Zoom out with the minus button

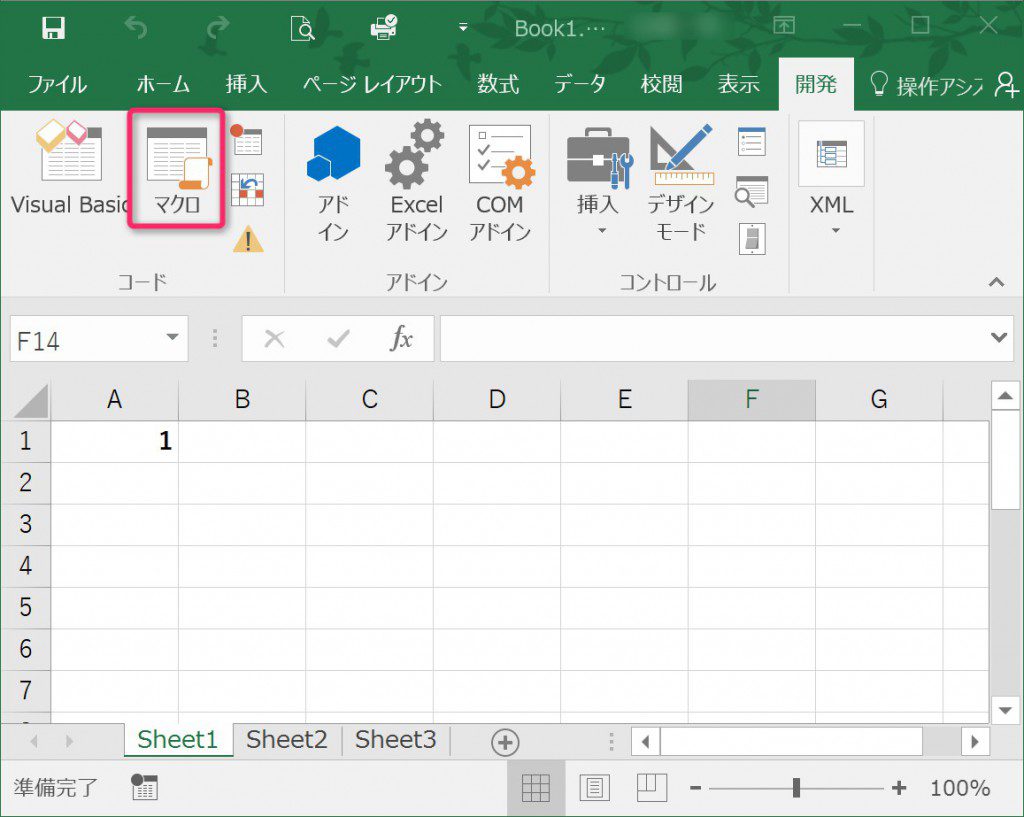click(x=696, y=788)
